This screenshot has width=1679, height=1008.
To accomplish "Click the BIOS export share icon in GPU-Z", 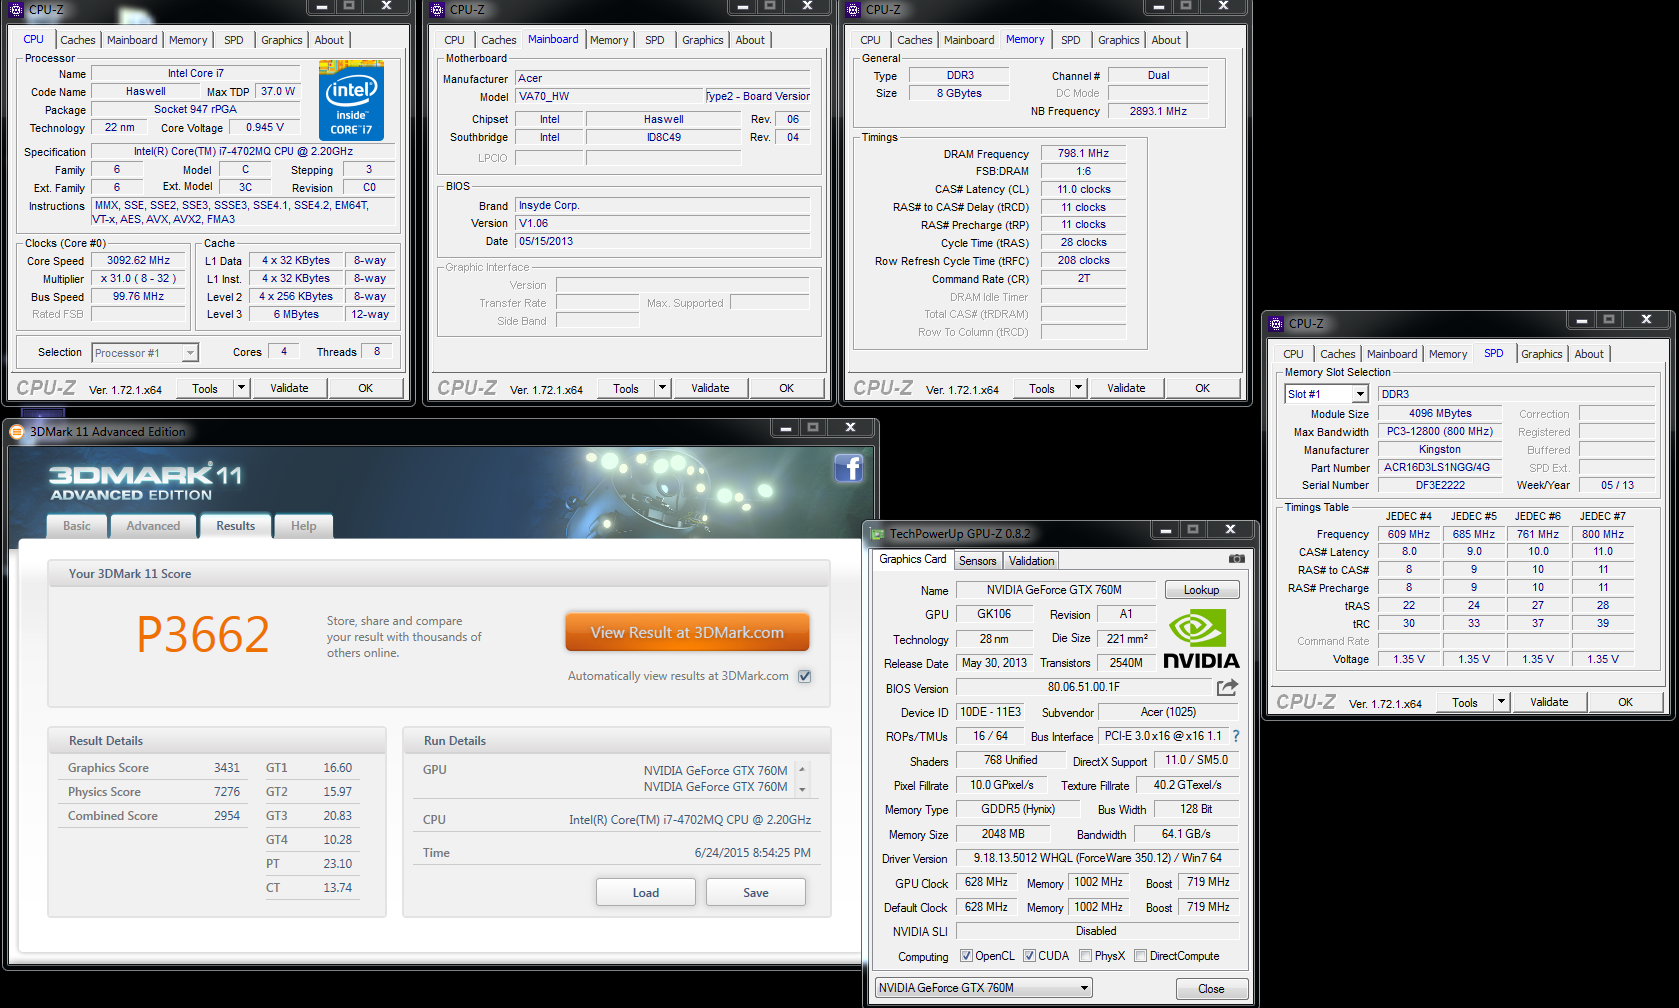I will pyautogui.click(x=1227, y=687).
